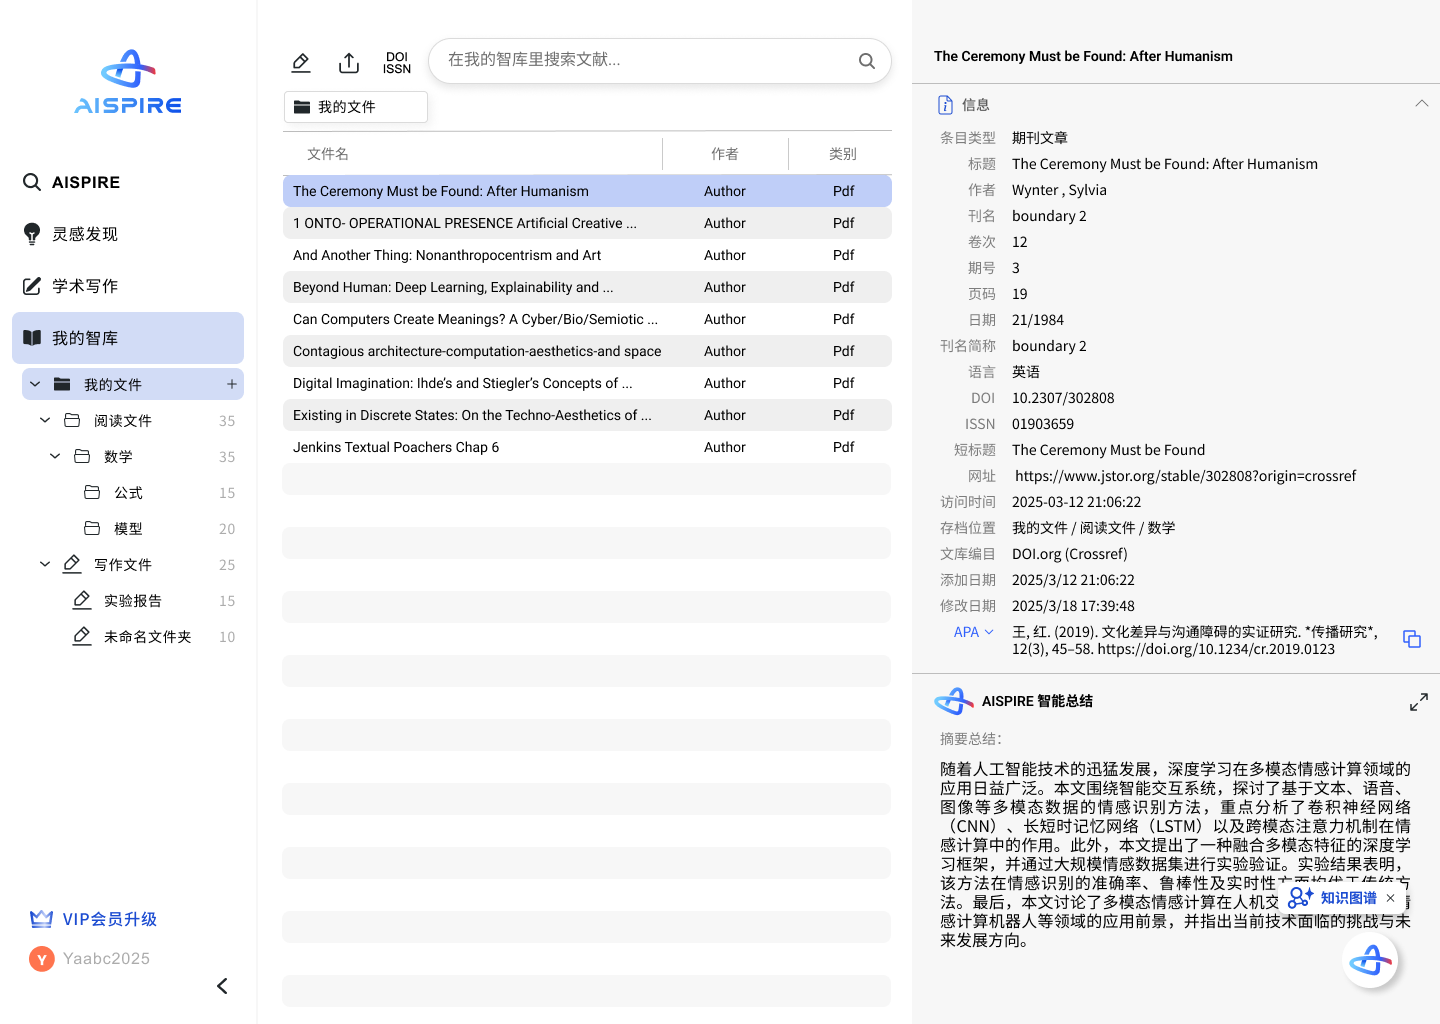
Task: Import document via DOI ISSN button
Action: click(397, 63)
